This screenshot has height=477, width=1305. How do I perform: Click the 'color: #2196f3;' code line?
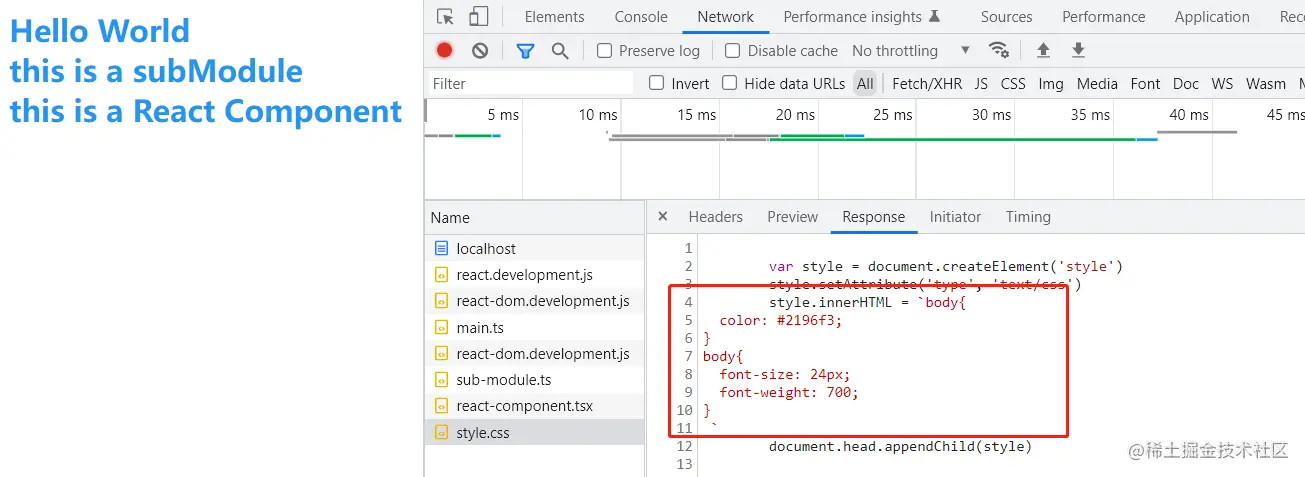click(781, 320)
